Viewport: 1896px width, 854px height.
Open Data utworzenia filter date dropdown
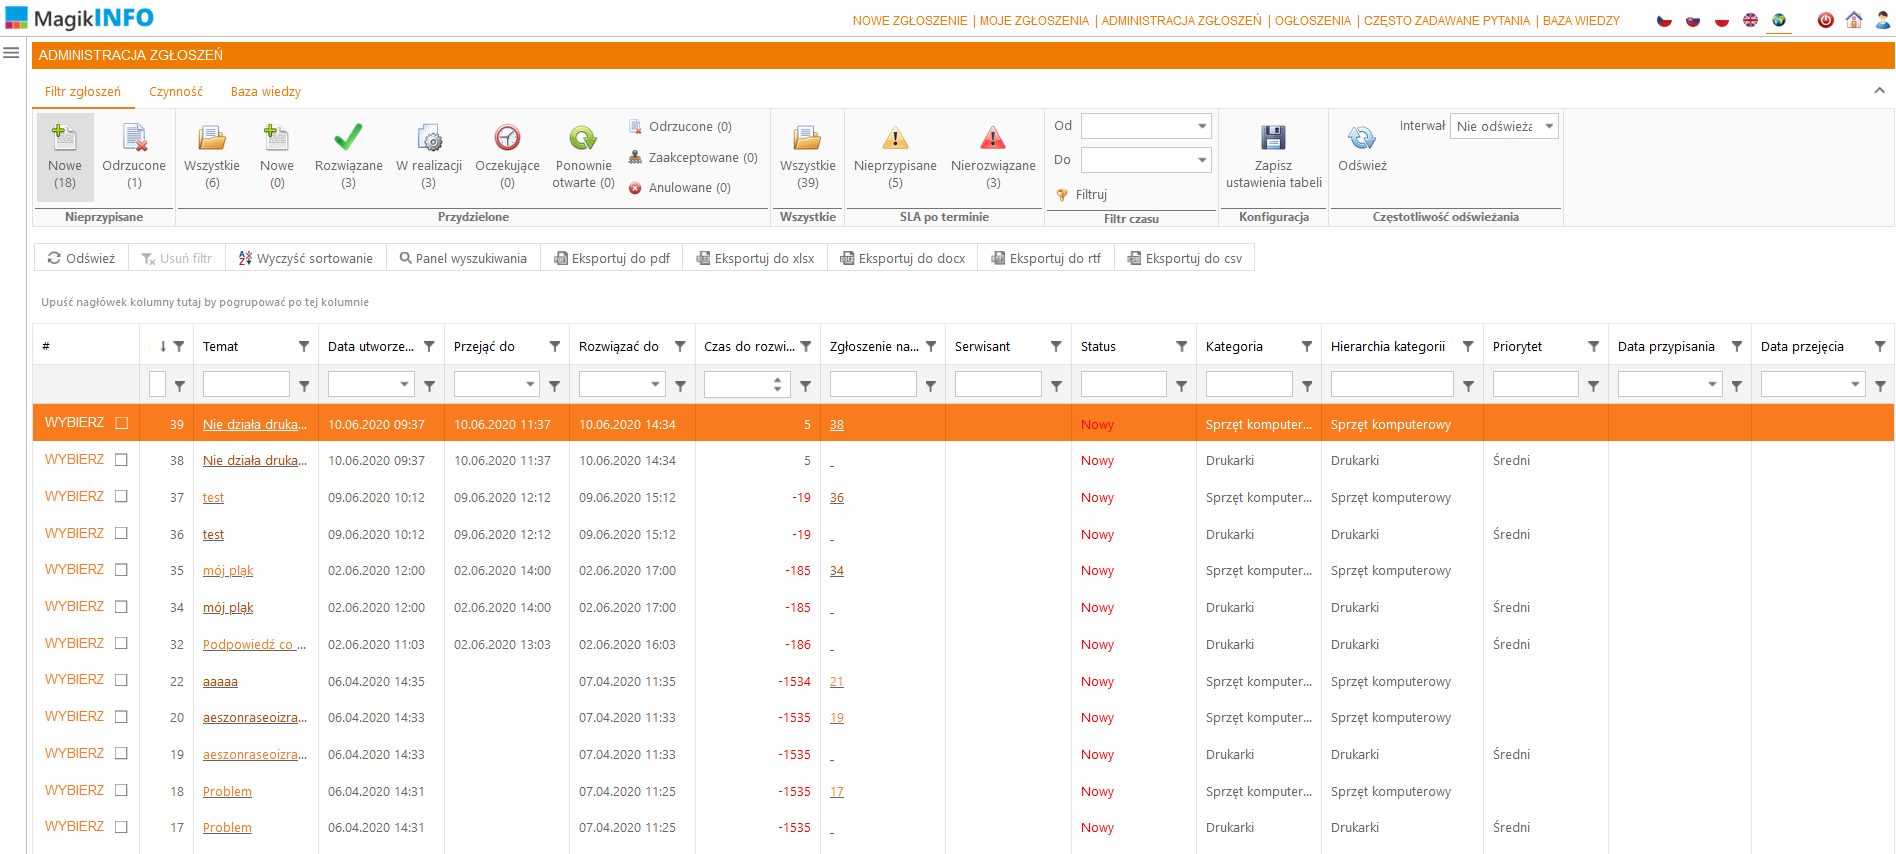(404, 384)
